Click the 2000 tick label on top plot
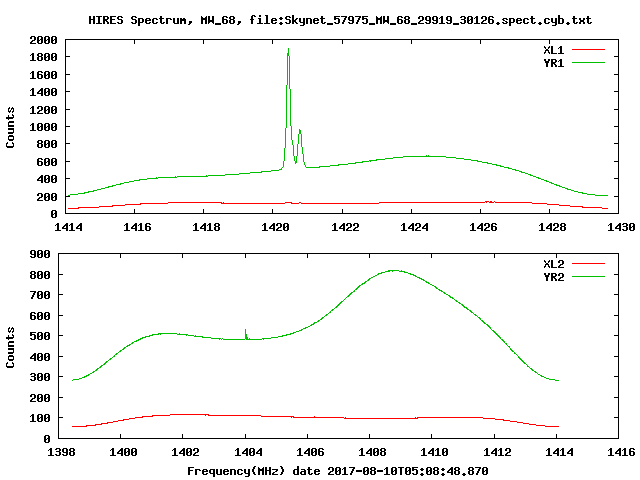The width and height of the screenshot is (640, 480). (x=43, y=40)
